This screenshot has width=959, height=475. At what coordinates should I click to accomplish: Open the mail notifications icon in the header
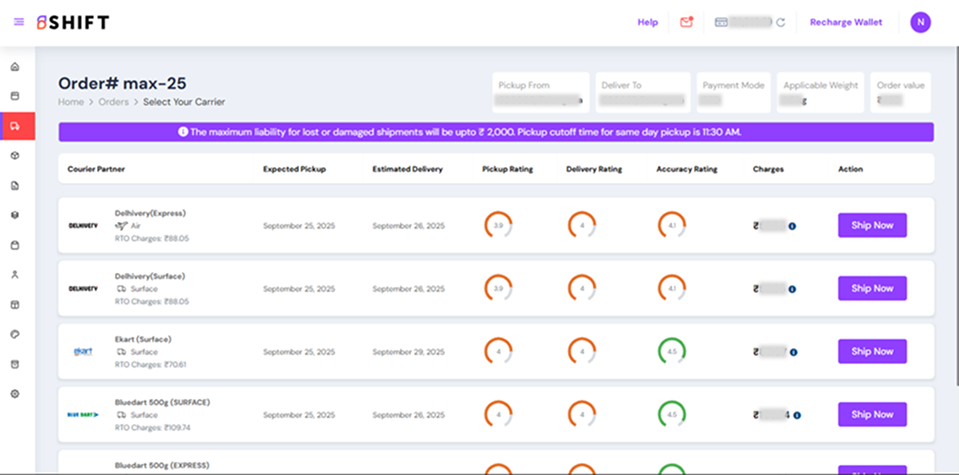(686, 22)
